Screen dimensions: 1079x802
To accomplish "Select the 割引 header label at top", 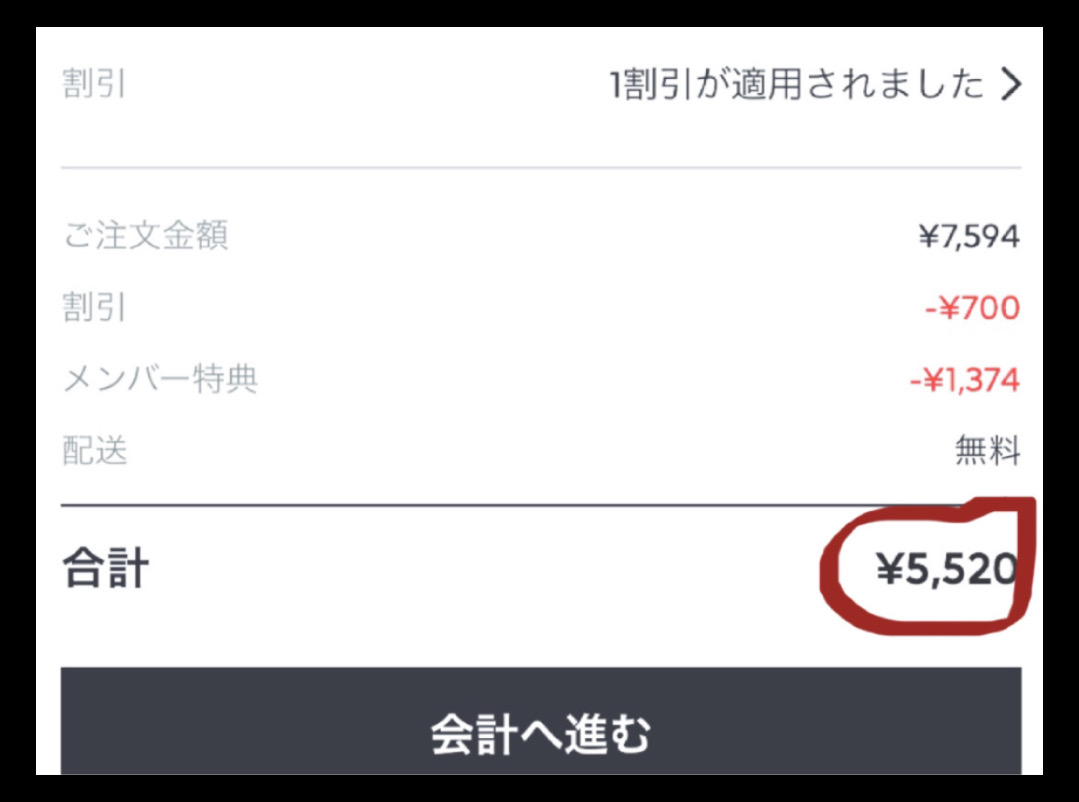I will click(x=94, y=84).
